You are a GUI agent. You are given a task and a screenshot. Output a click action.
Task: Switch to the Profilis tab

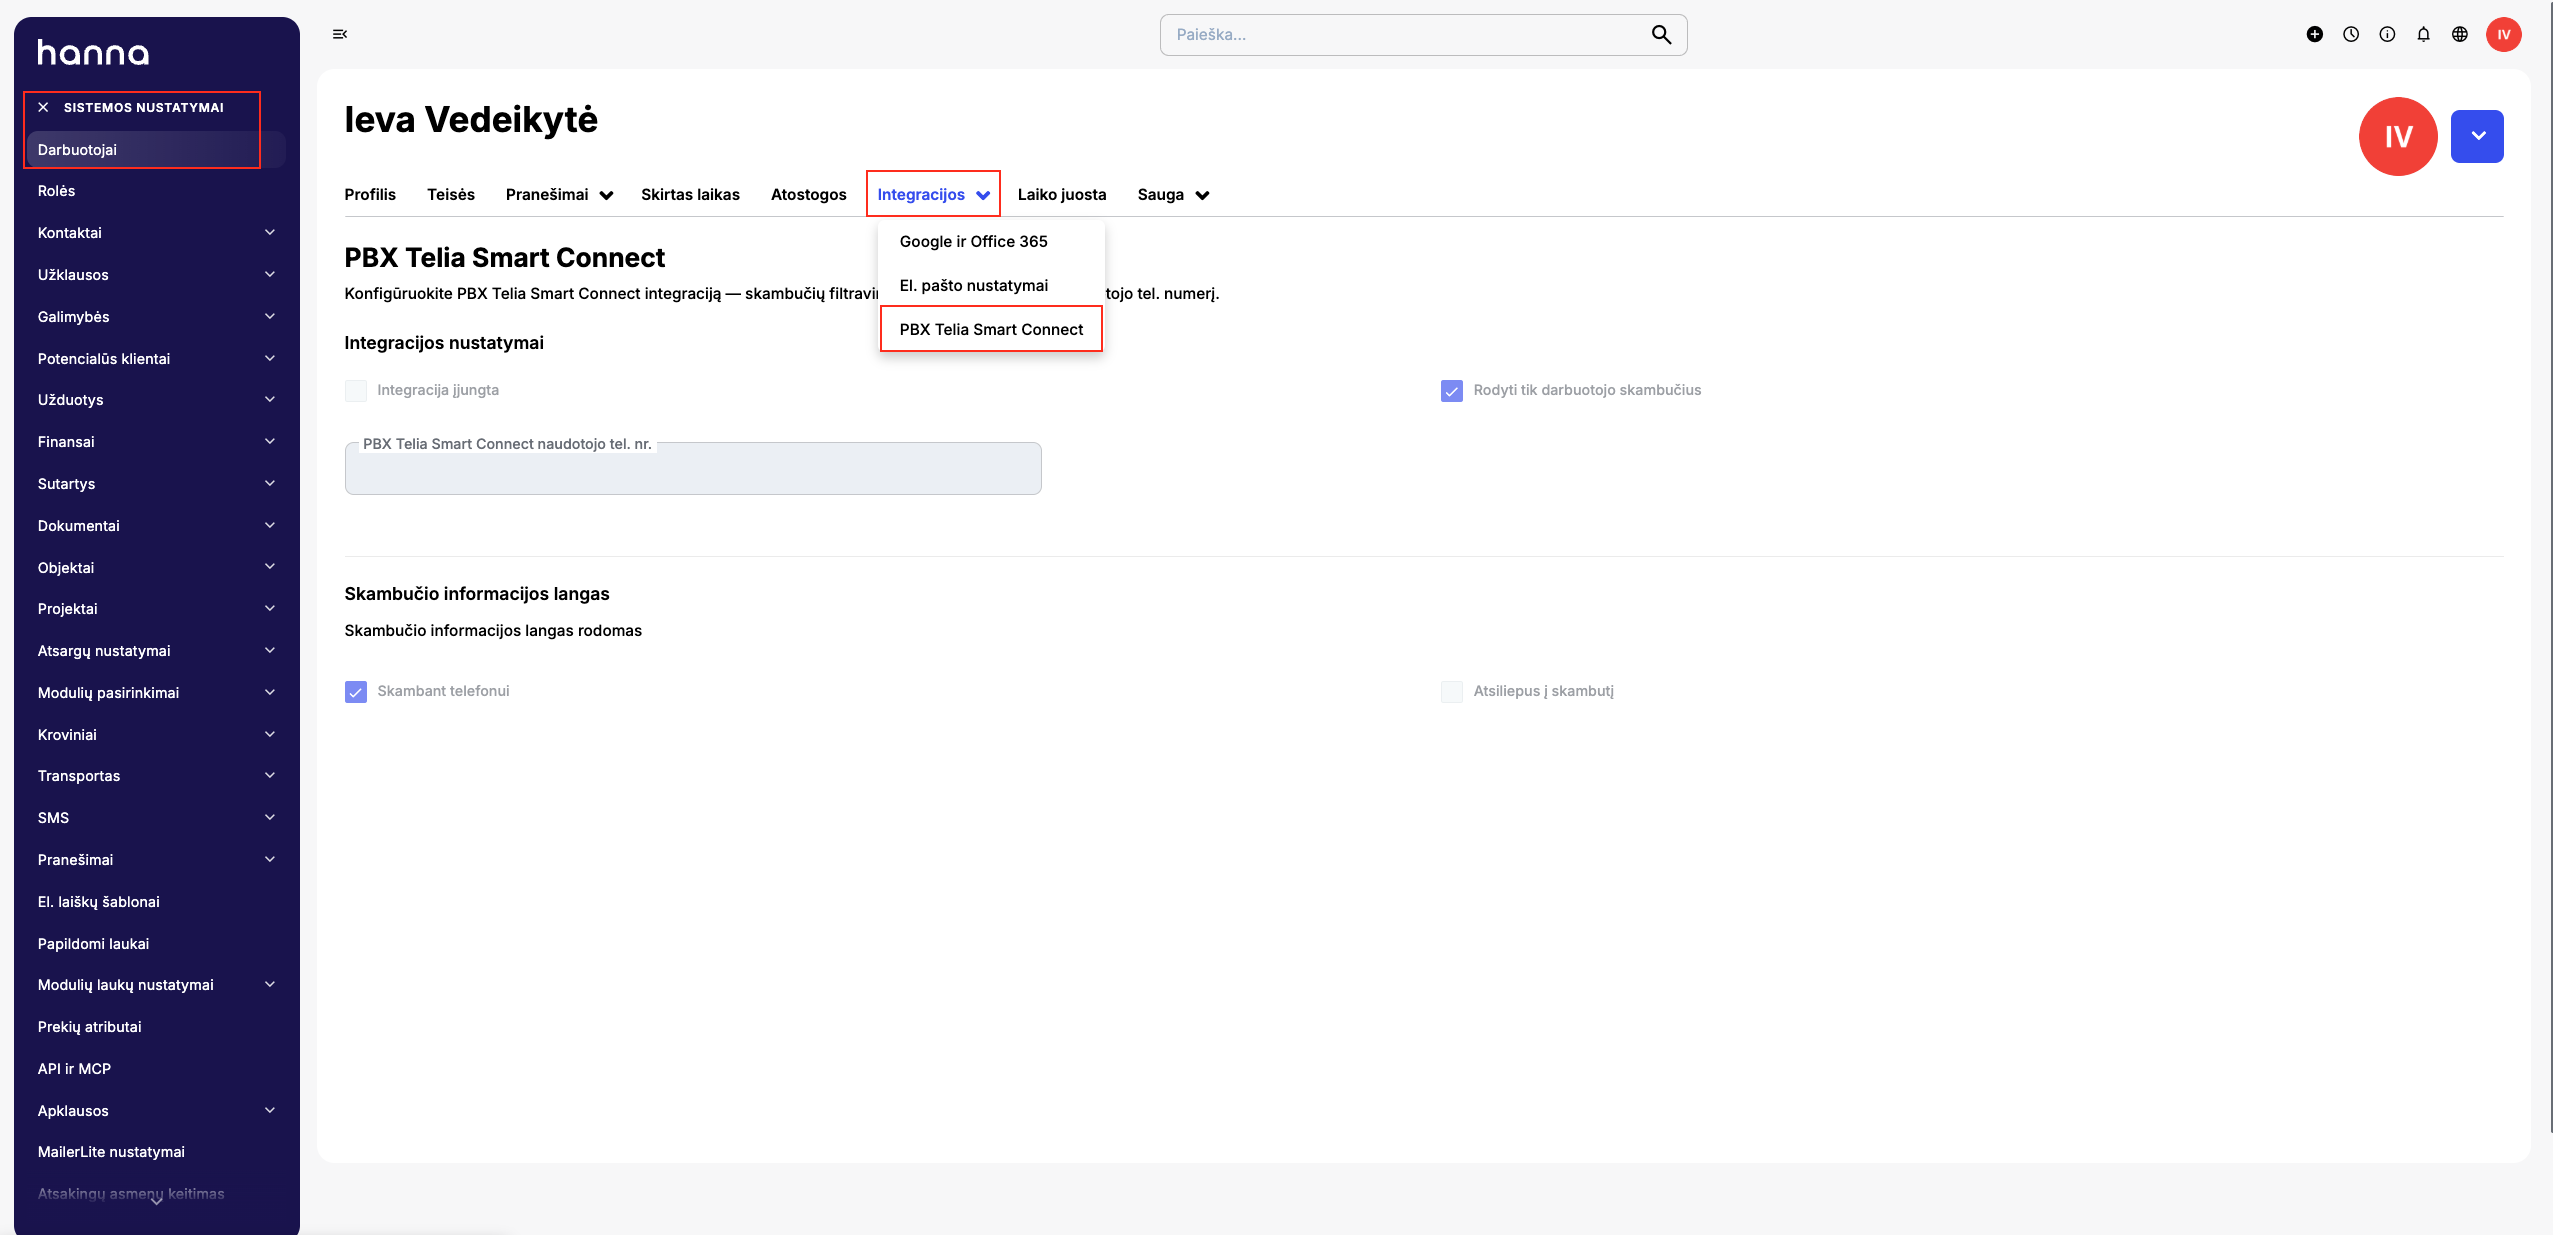[370, 194]
